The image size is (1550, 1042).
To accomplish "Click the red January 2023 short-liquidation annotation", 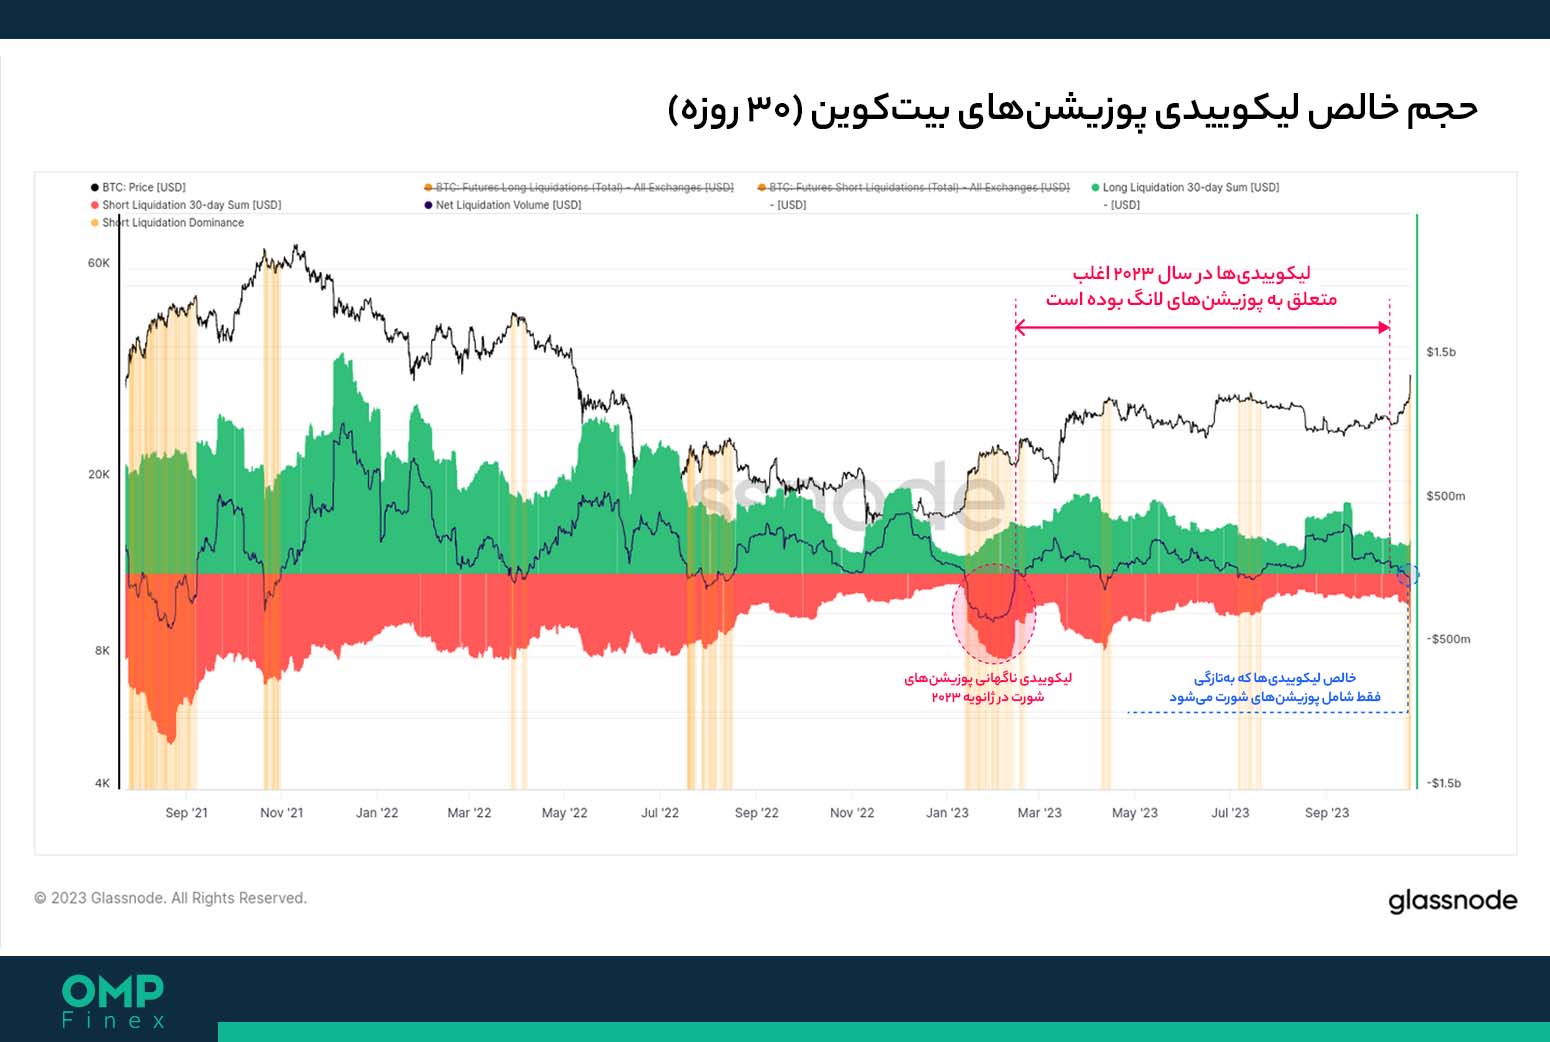I will (988, 687).
